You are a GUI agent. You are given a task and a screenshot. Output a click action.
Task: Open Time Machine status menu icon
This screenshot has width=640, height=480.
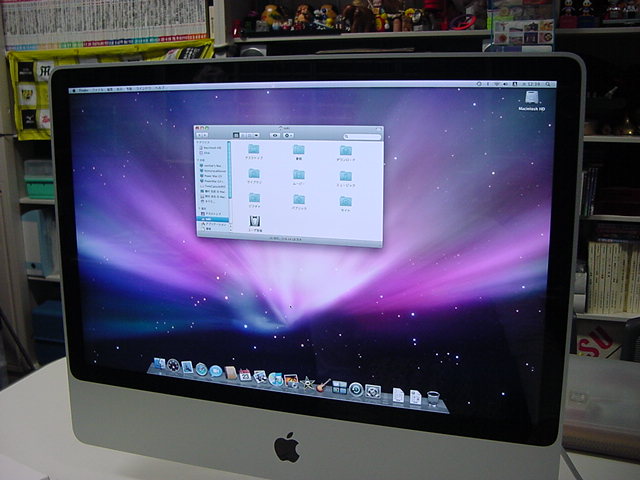pos(479,84)
